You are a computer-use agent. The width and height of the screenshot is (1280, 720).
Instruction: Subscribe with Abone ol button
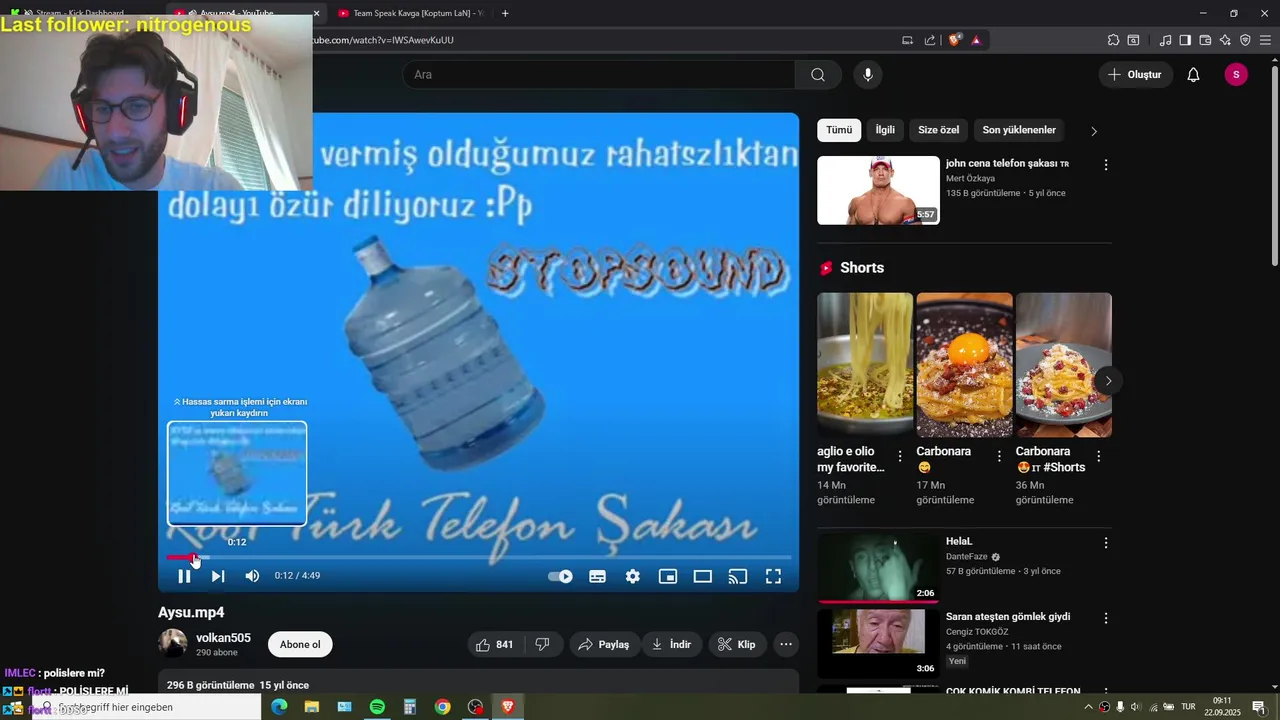pyautogui.click(x=300, y=645)
